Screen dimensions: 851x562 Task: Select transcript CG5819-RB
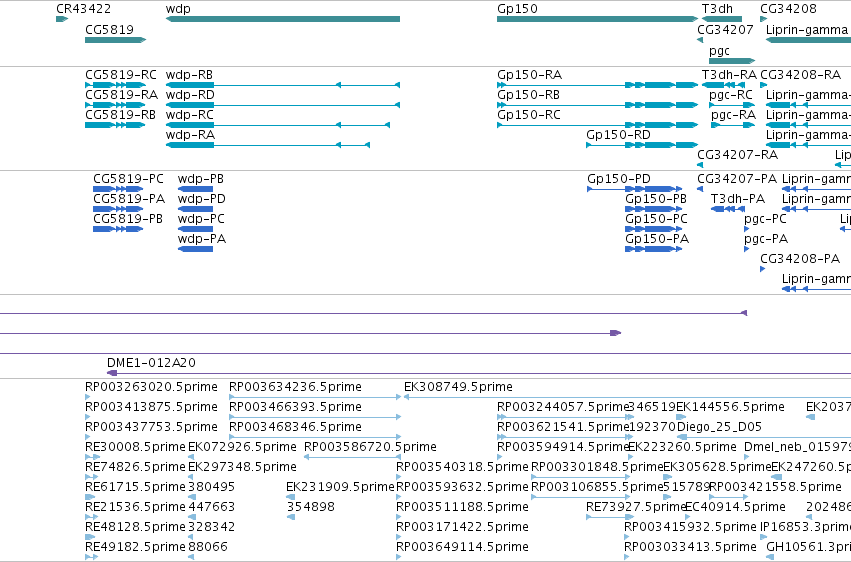pos(116,125)
